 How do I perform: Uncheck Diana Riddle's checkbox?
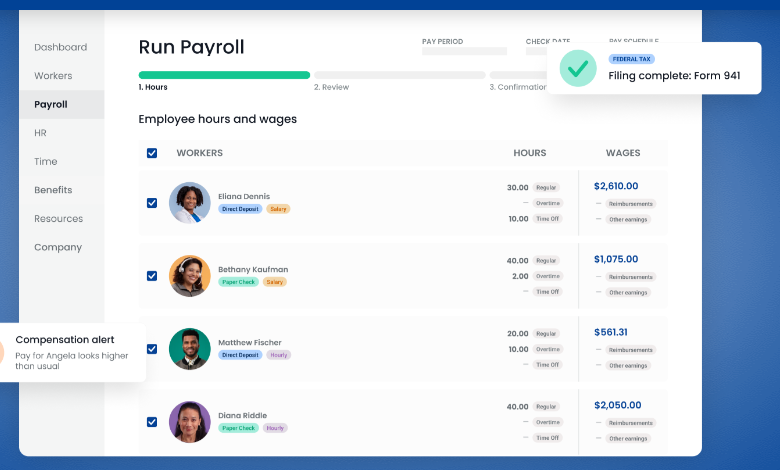coord(152,422)
